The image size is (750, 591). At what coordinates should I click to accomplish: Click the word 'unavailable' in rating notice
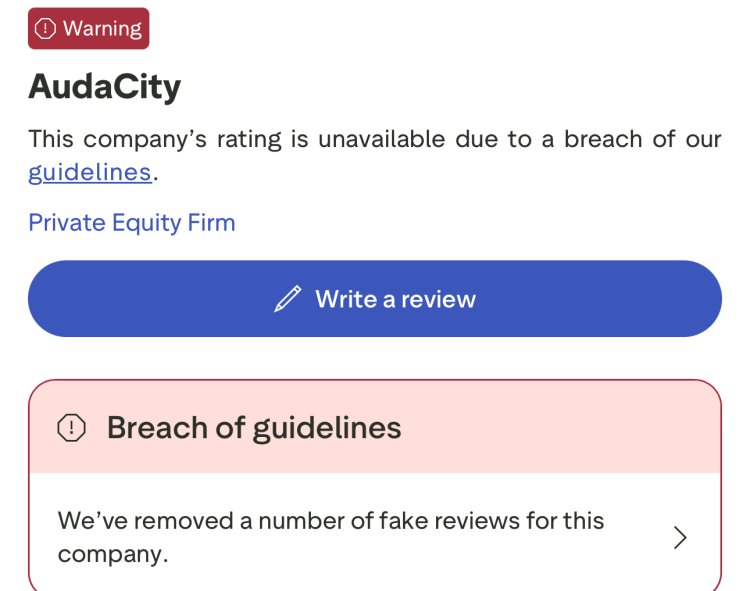click(382, 139)
